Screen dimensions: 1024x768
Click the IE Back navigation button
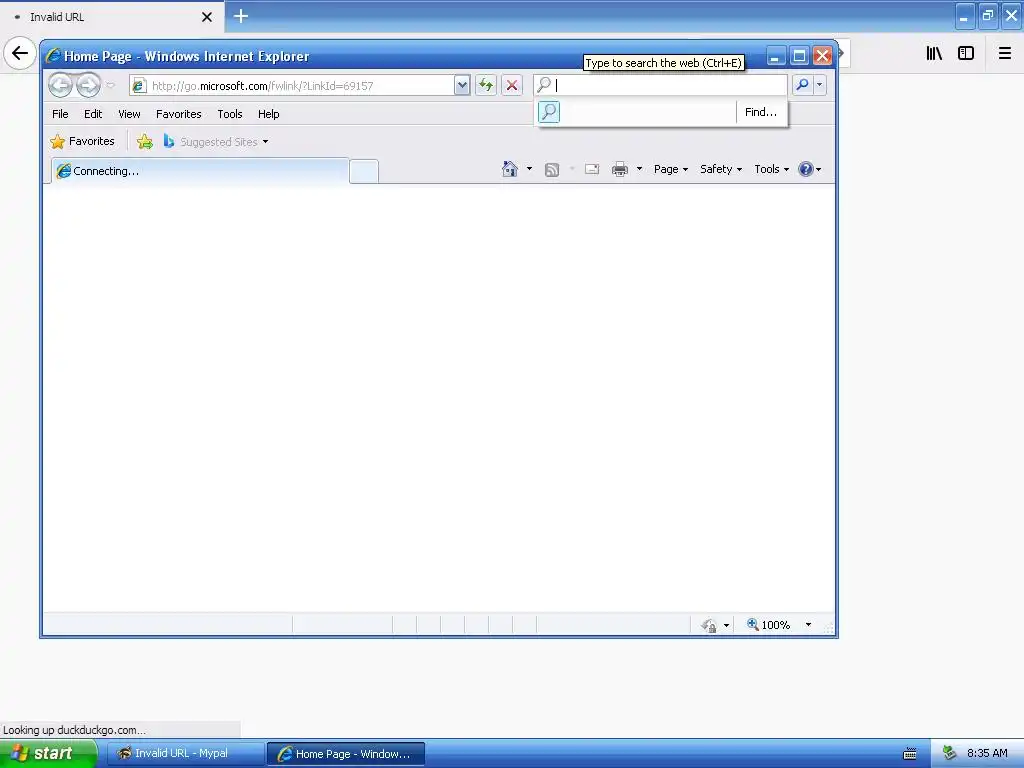pos(60,85)
